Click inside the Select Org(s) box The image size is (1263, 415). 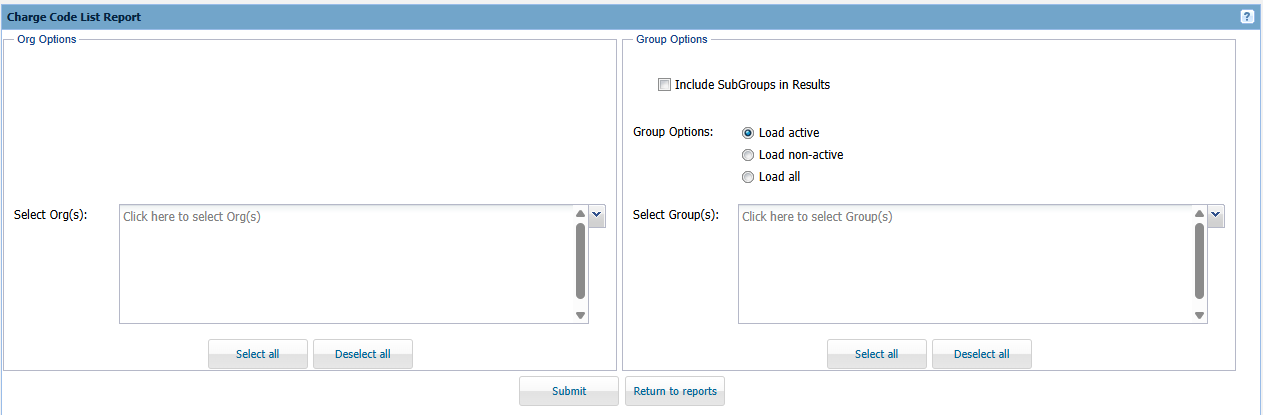tap(346, 264)
